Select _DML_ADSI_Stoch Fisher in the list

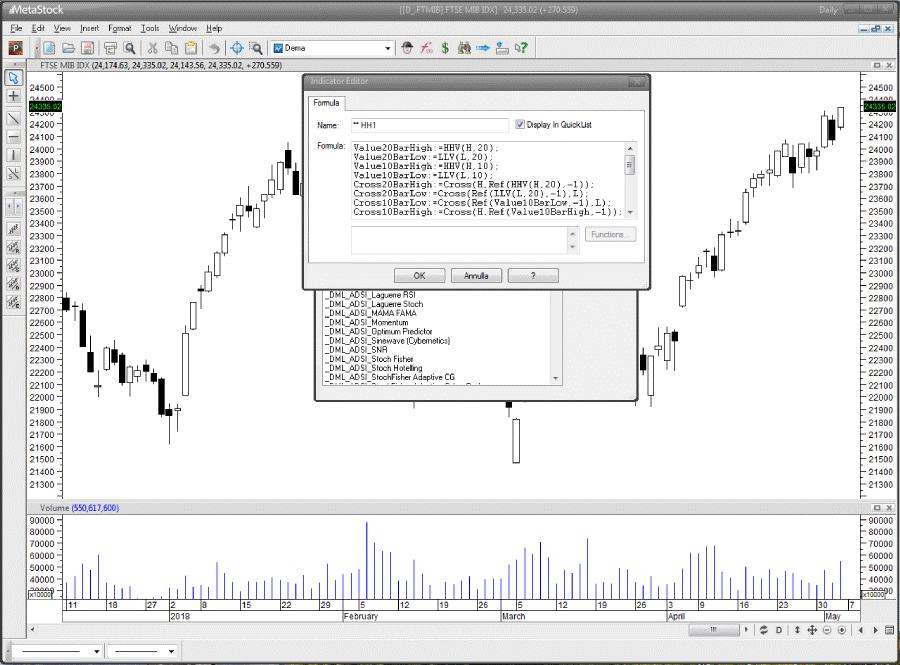click(369, 359)
